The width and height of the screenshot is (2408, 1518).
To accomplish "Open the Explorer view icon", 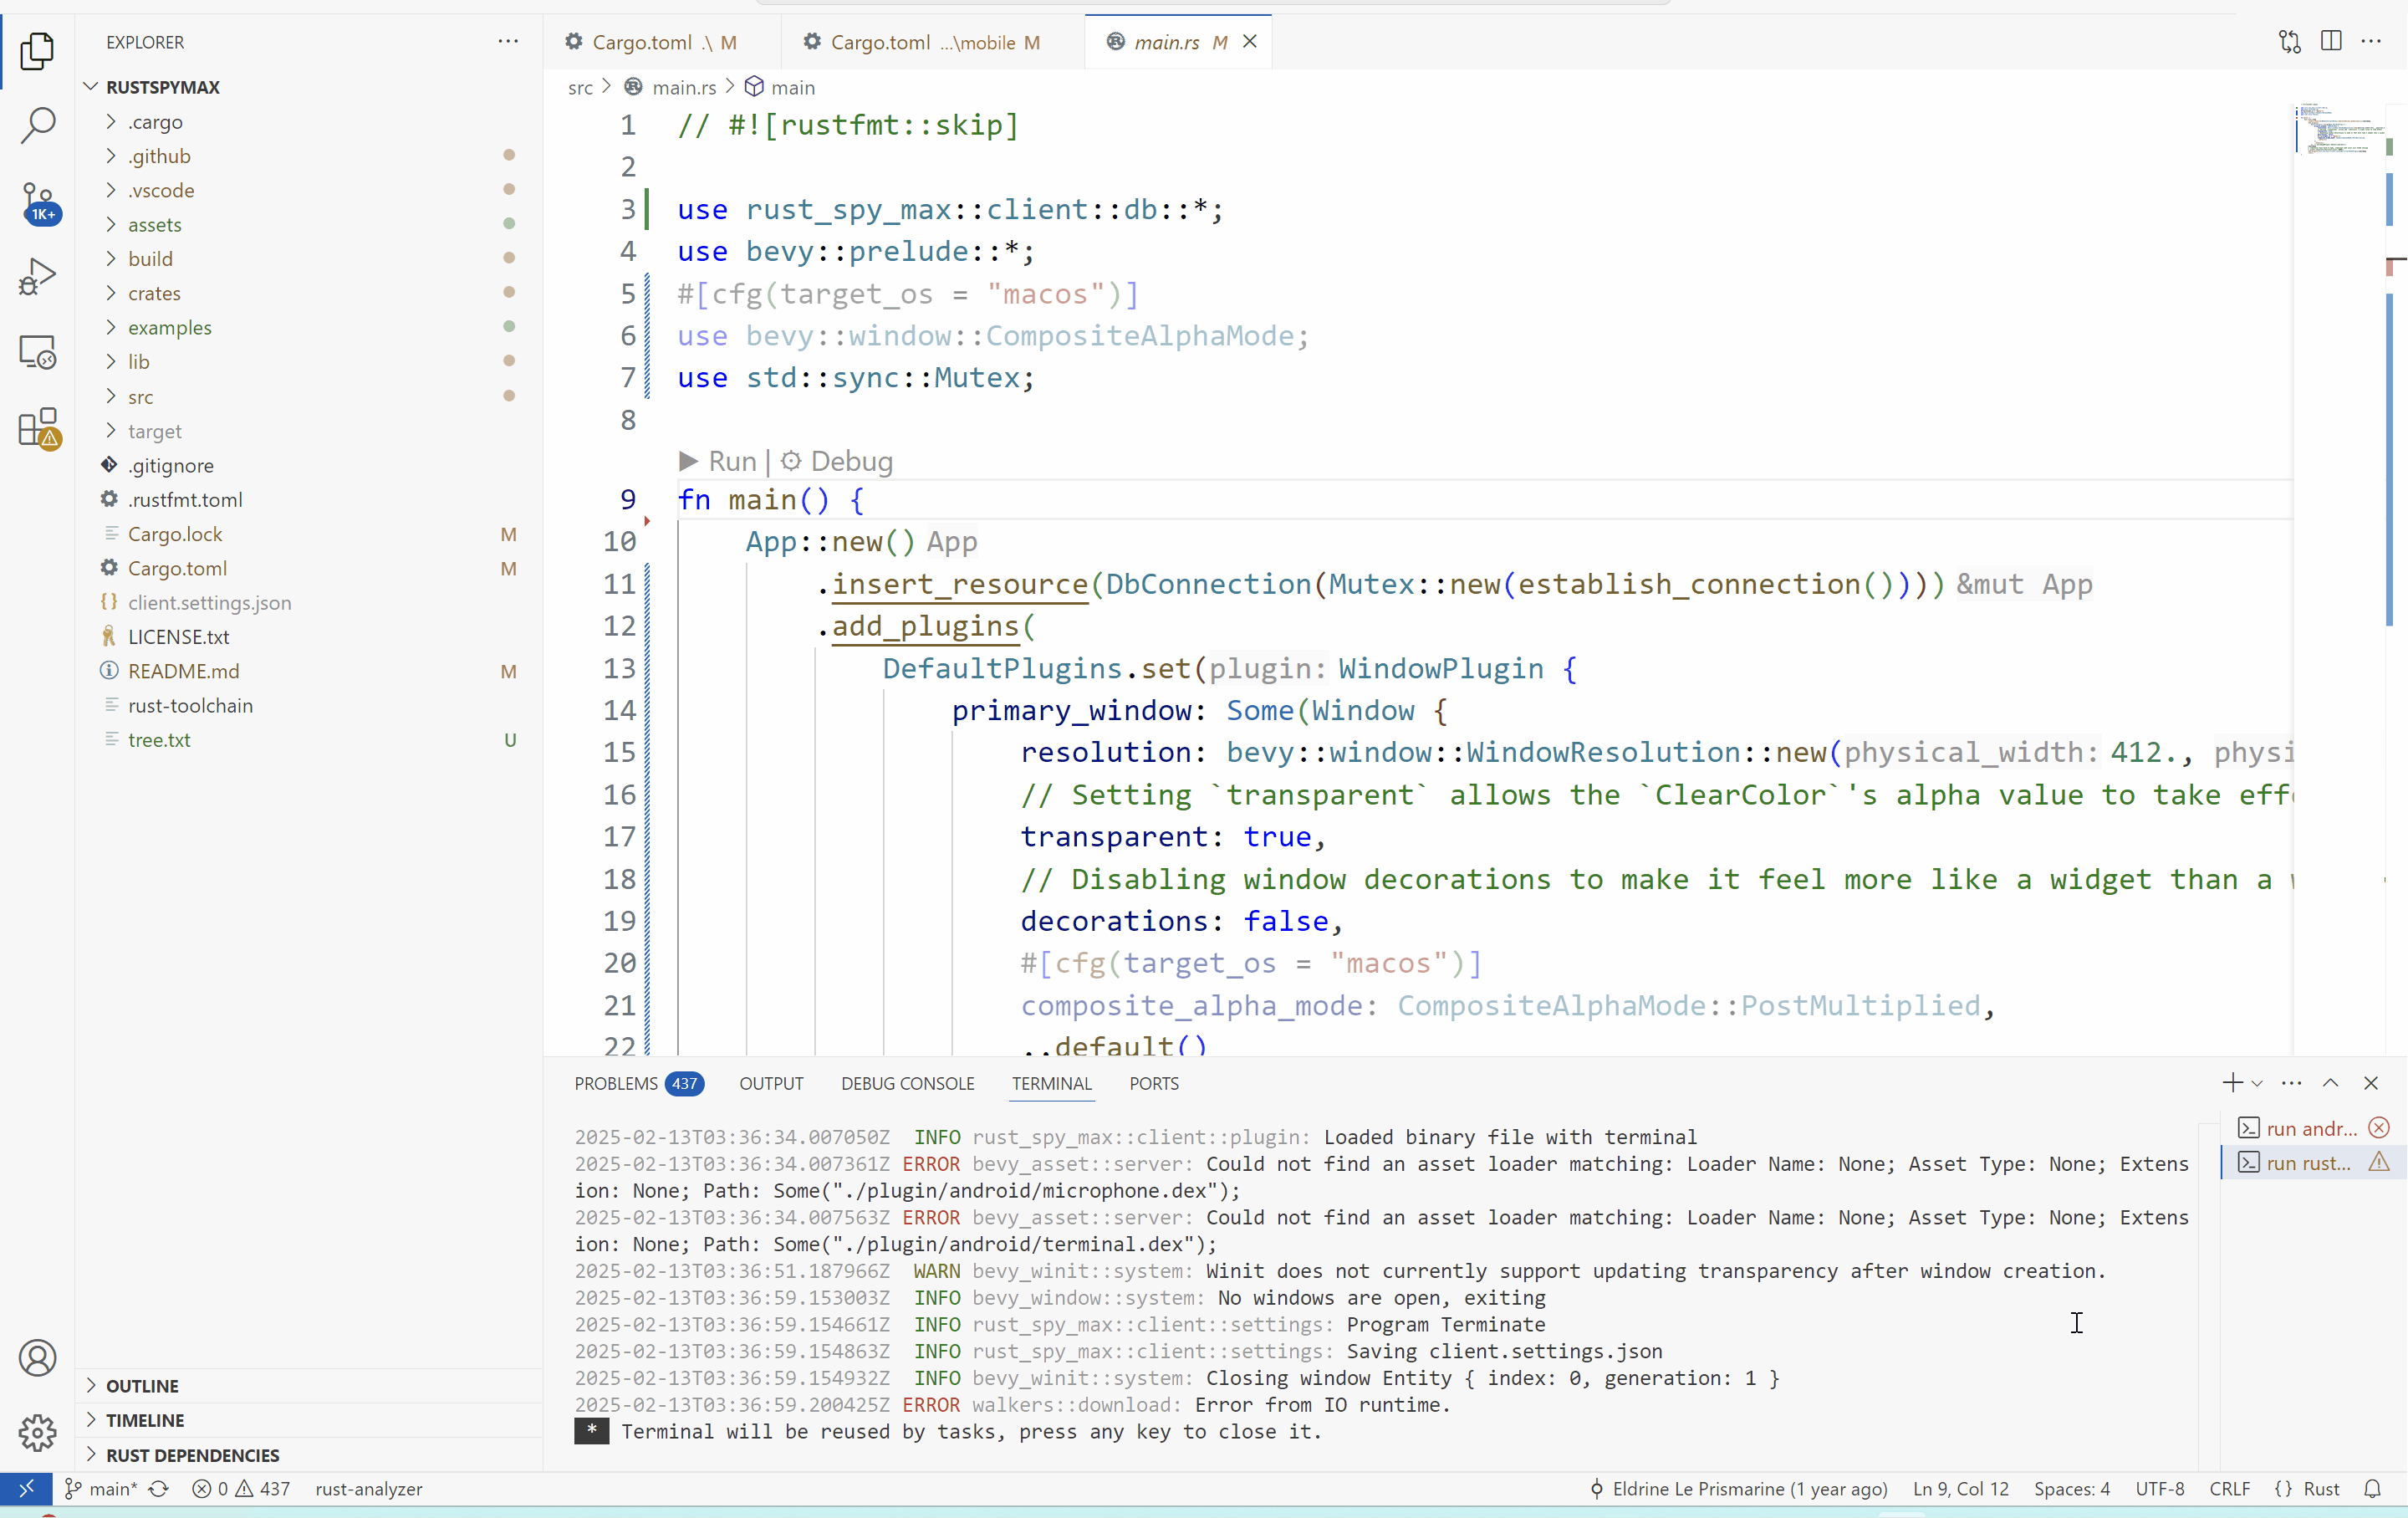I will (x=37, y=50).
